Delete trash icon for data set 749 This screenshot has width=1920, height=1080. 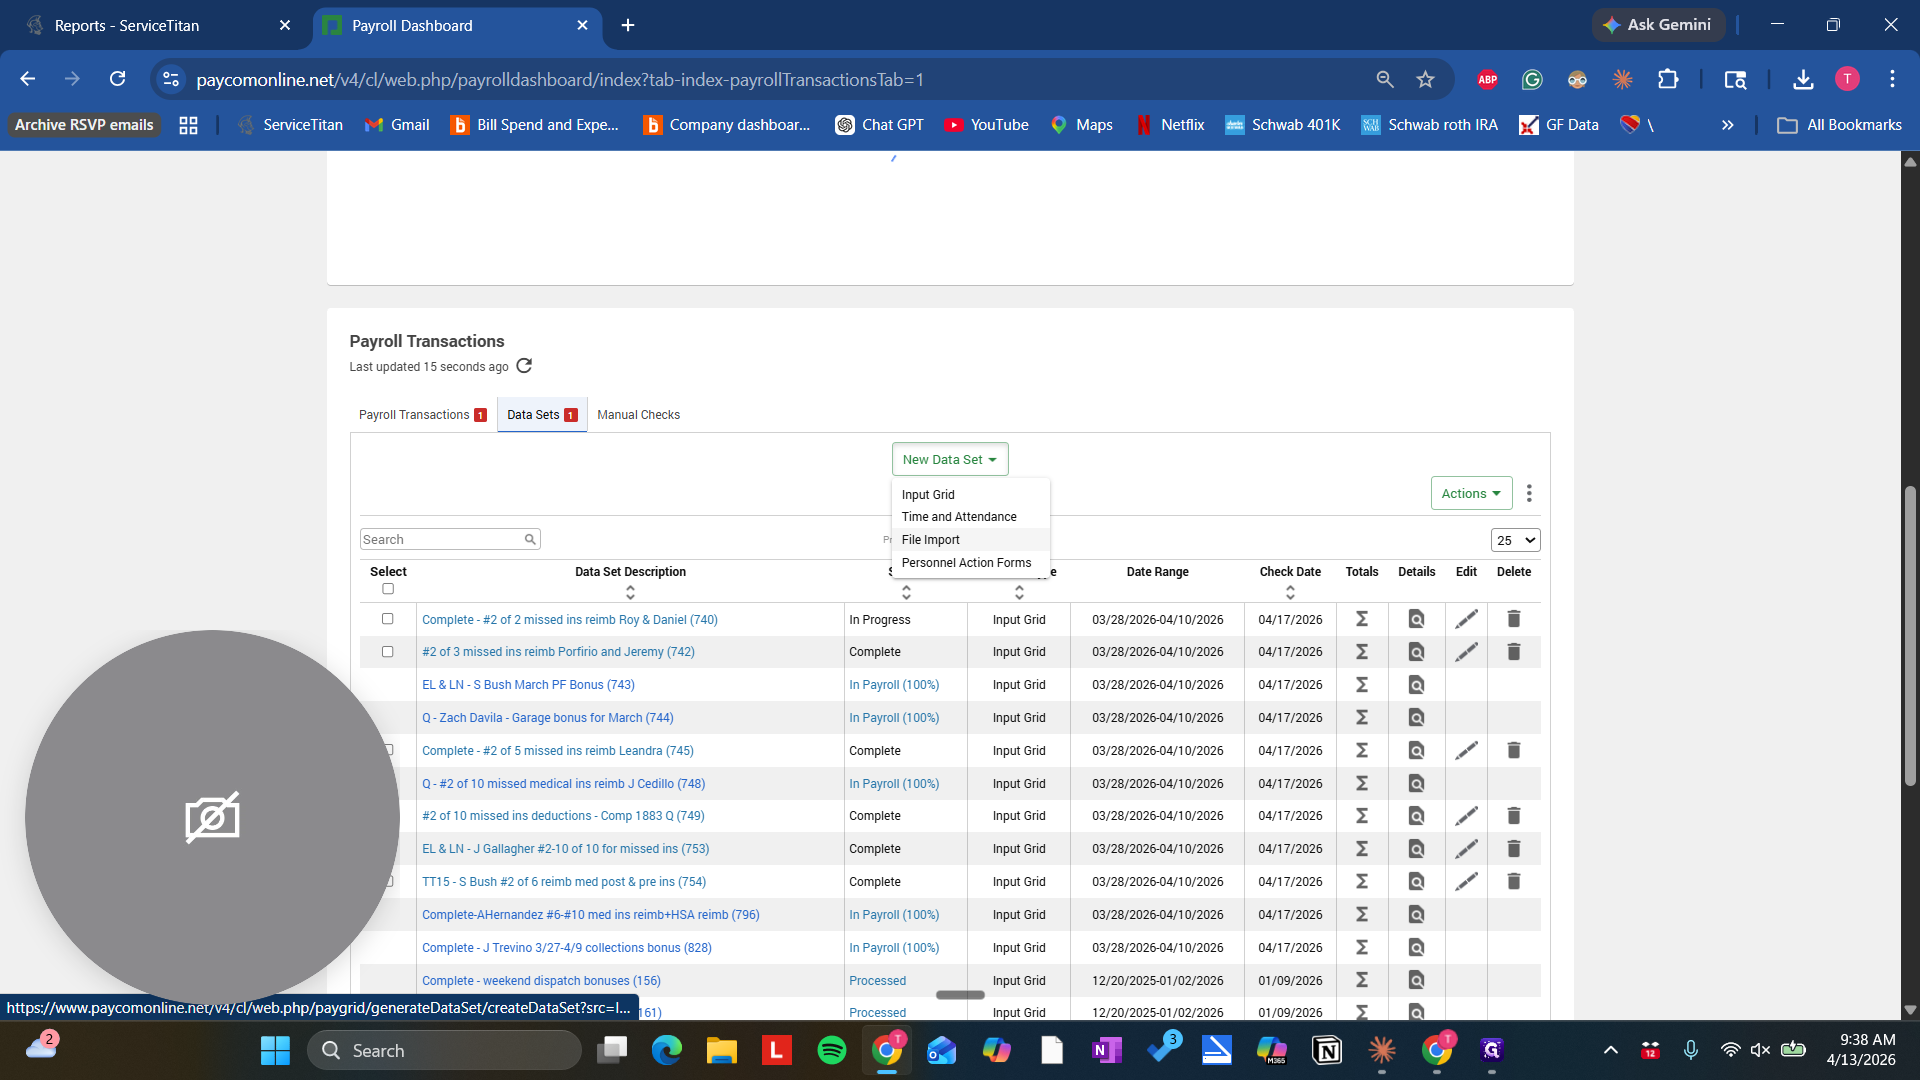(x=1513, y=816)
